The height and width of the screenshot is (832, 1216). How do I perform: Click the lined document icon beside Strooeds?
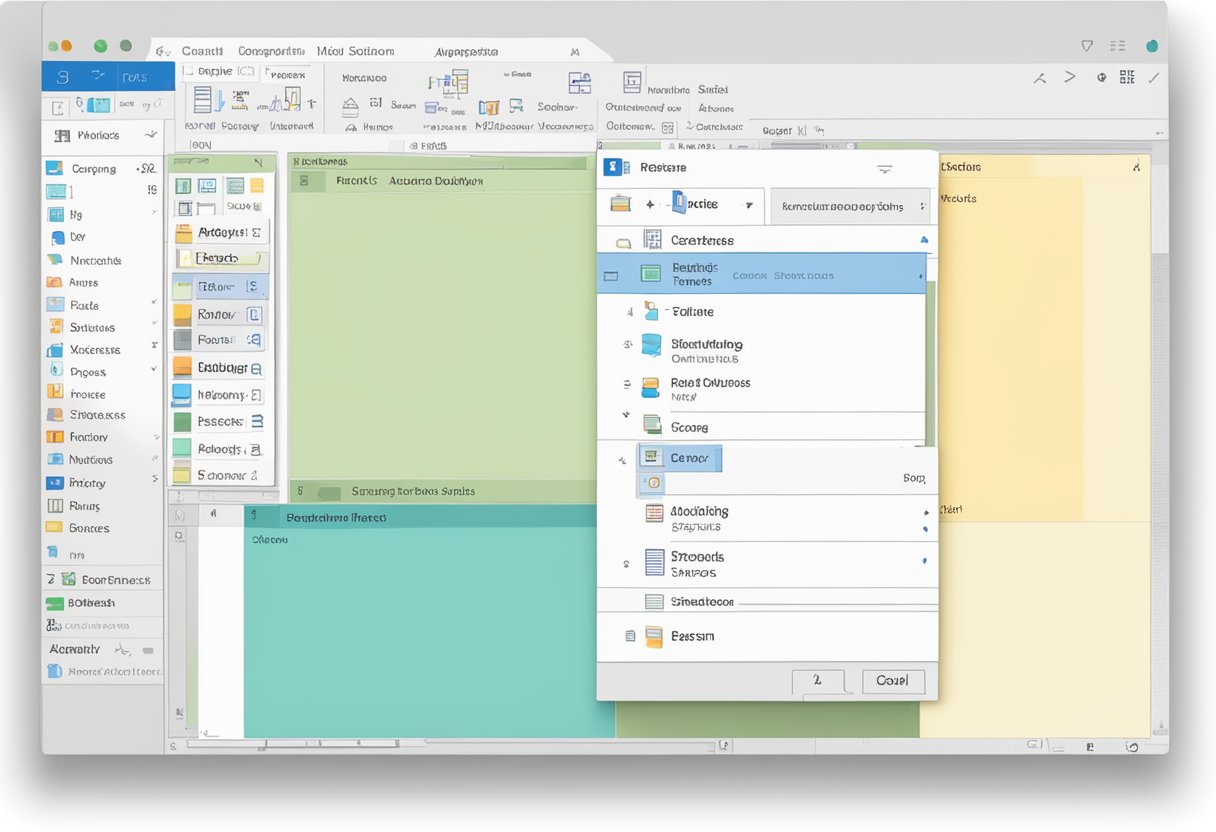pyautogui.click(x=654, y=563)
